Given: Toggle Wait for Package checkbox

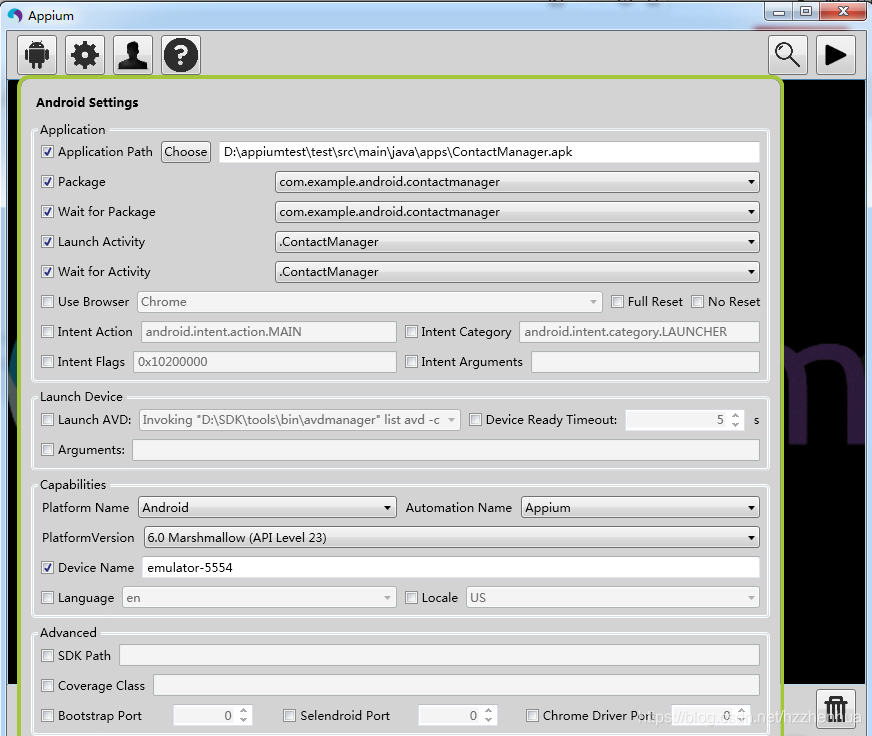Looking at the screenshot, I should pos(48,212).
